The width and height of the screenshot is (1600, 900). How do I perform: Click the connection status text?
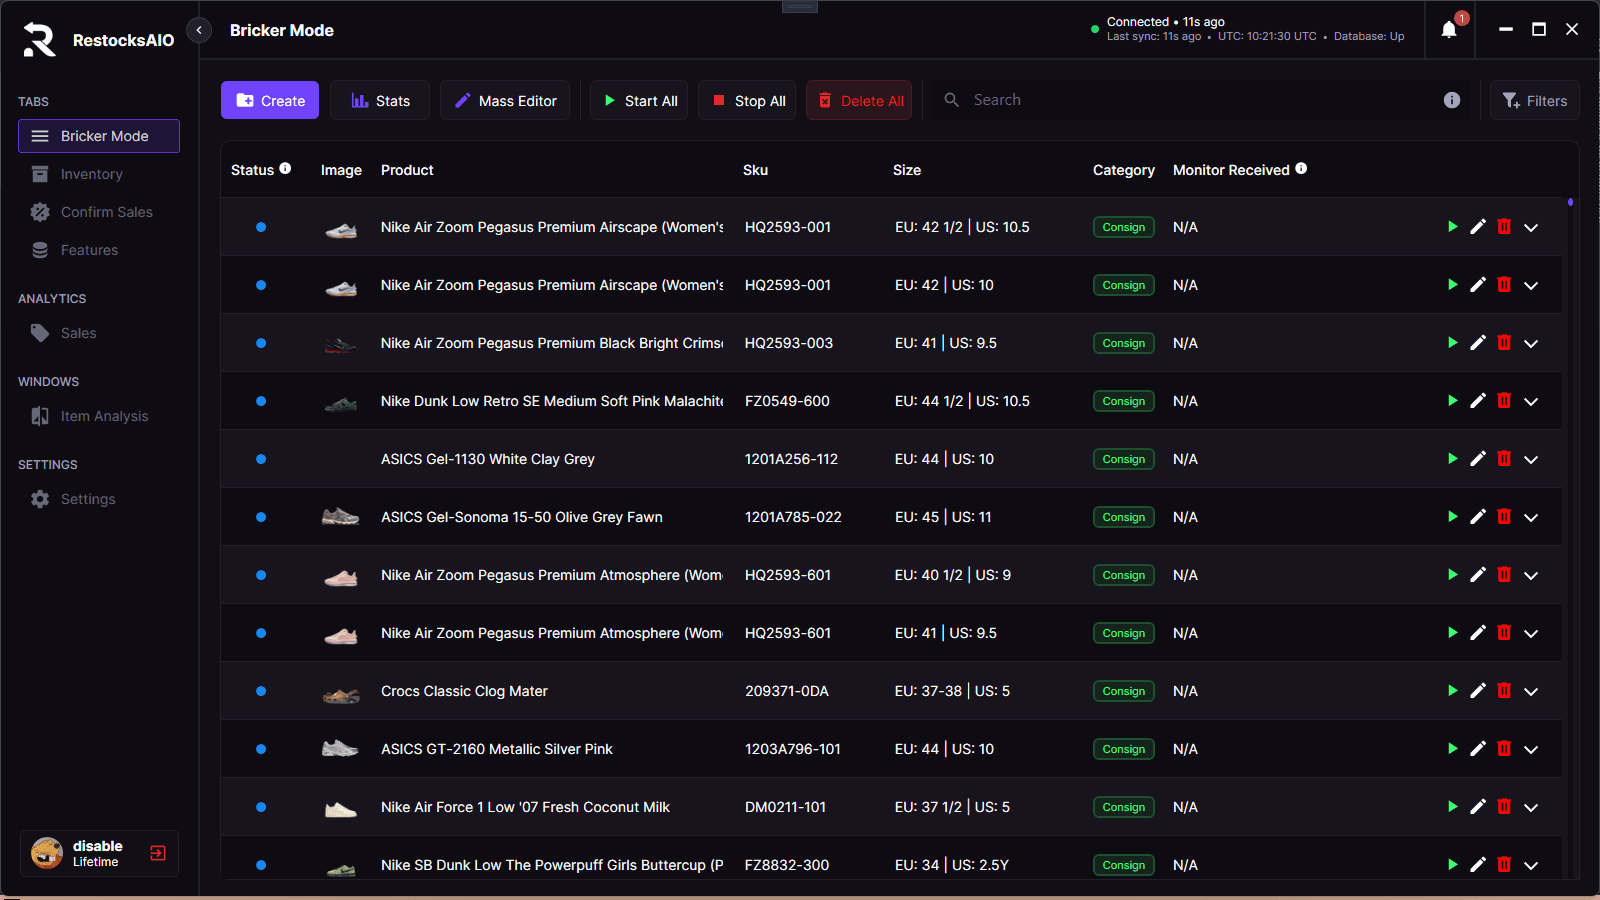point(1165,21)
